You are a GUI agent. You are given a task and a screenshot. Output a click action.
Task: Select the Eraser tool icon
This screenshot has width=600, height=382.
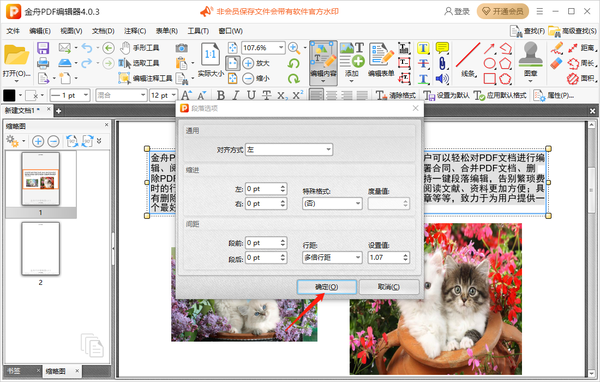(x=557, y=63)
